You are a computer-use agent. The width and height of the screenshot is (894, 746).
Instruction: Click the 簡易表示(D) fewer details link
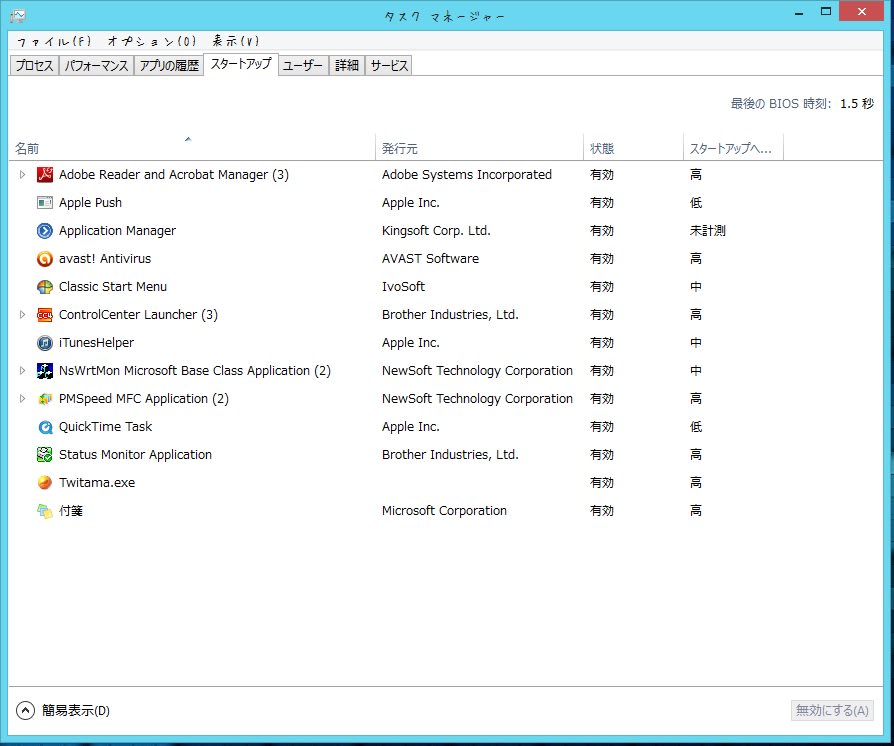(x=76, y=711)
